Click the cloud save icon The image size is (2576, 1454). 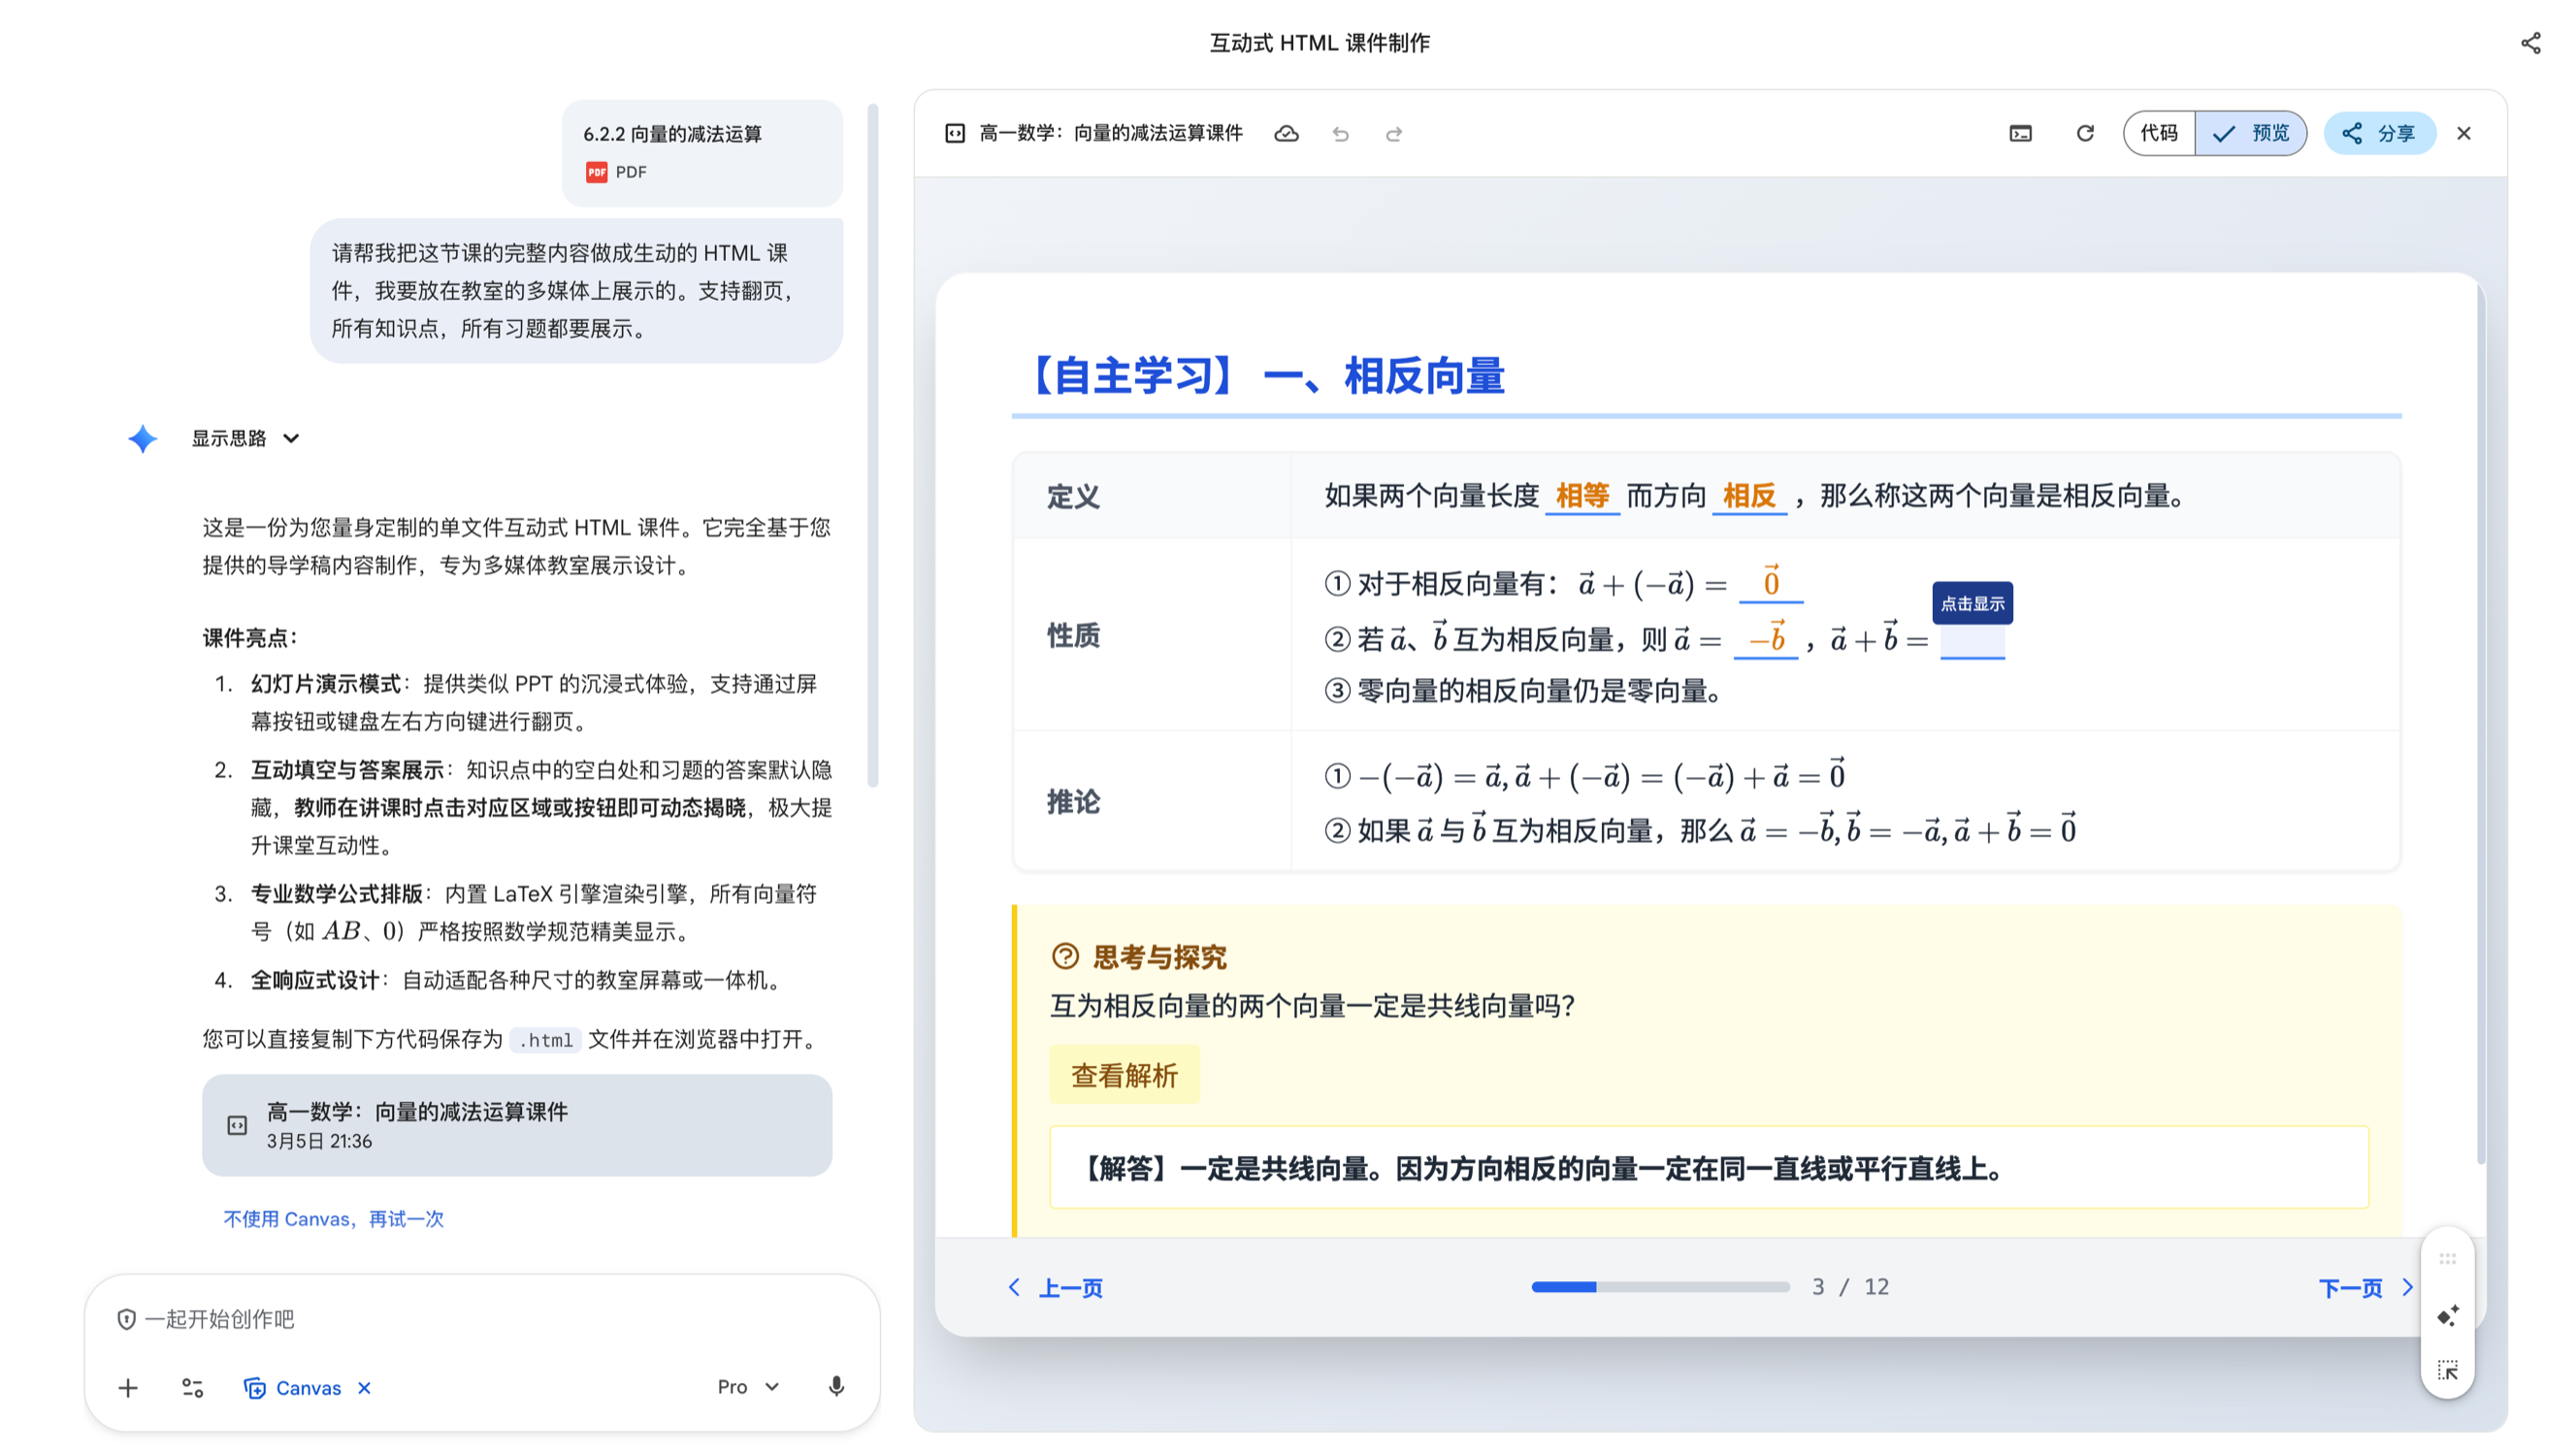click(1286, 134)
